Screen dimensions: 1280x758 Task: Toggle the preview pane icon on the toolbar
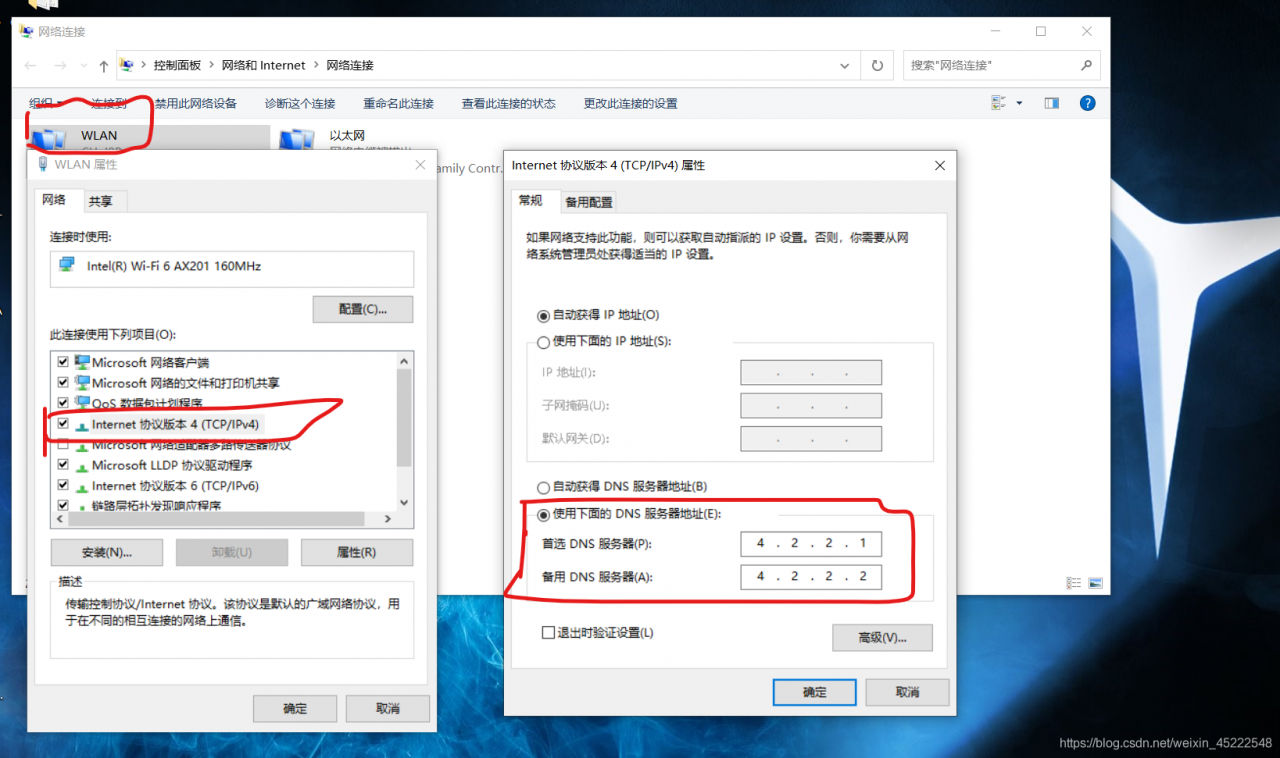tap(1051, 102)
